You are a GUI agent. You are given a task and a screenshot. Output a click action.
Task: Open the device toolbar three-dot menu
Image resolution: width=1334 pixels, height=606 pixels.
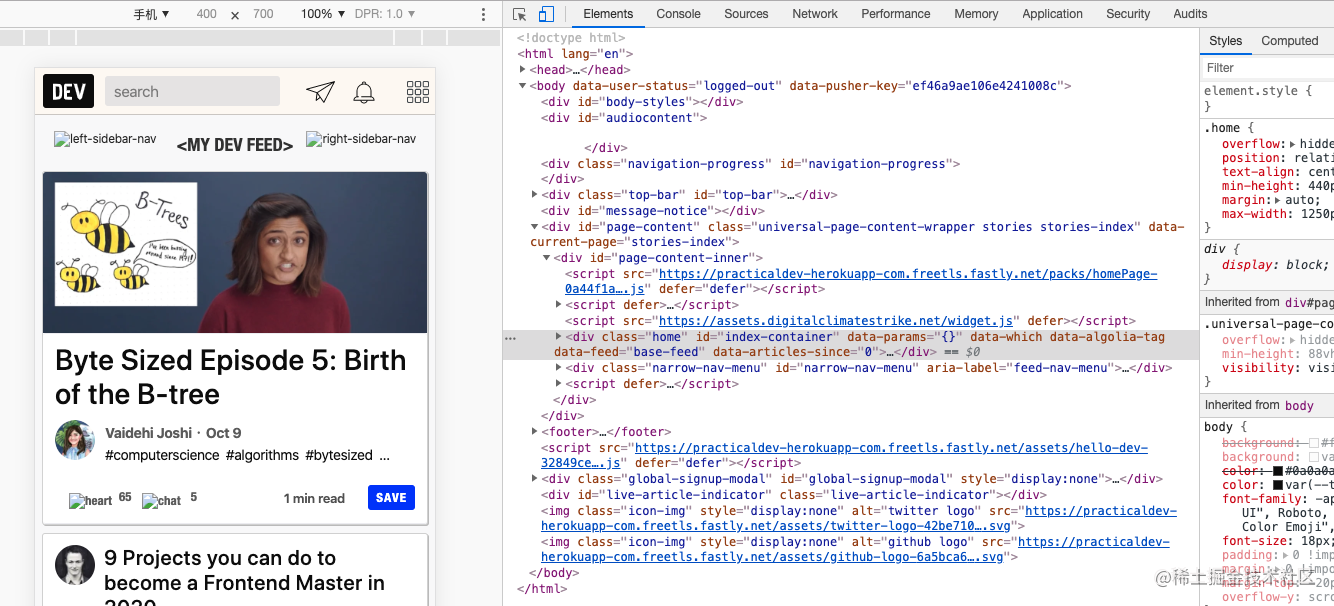[x=484, y=14]
